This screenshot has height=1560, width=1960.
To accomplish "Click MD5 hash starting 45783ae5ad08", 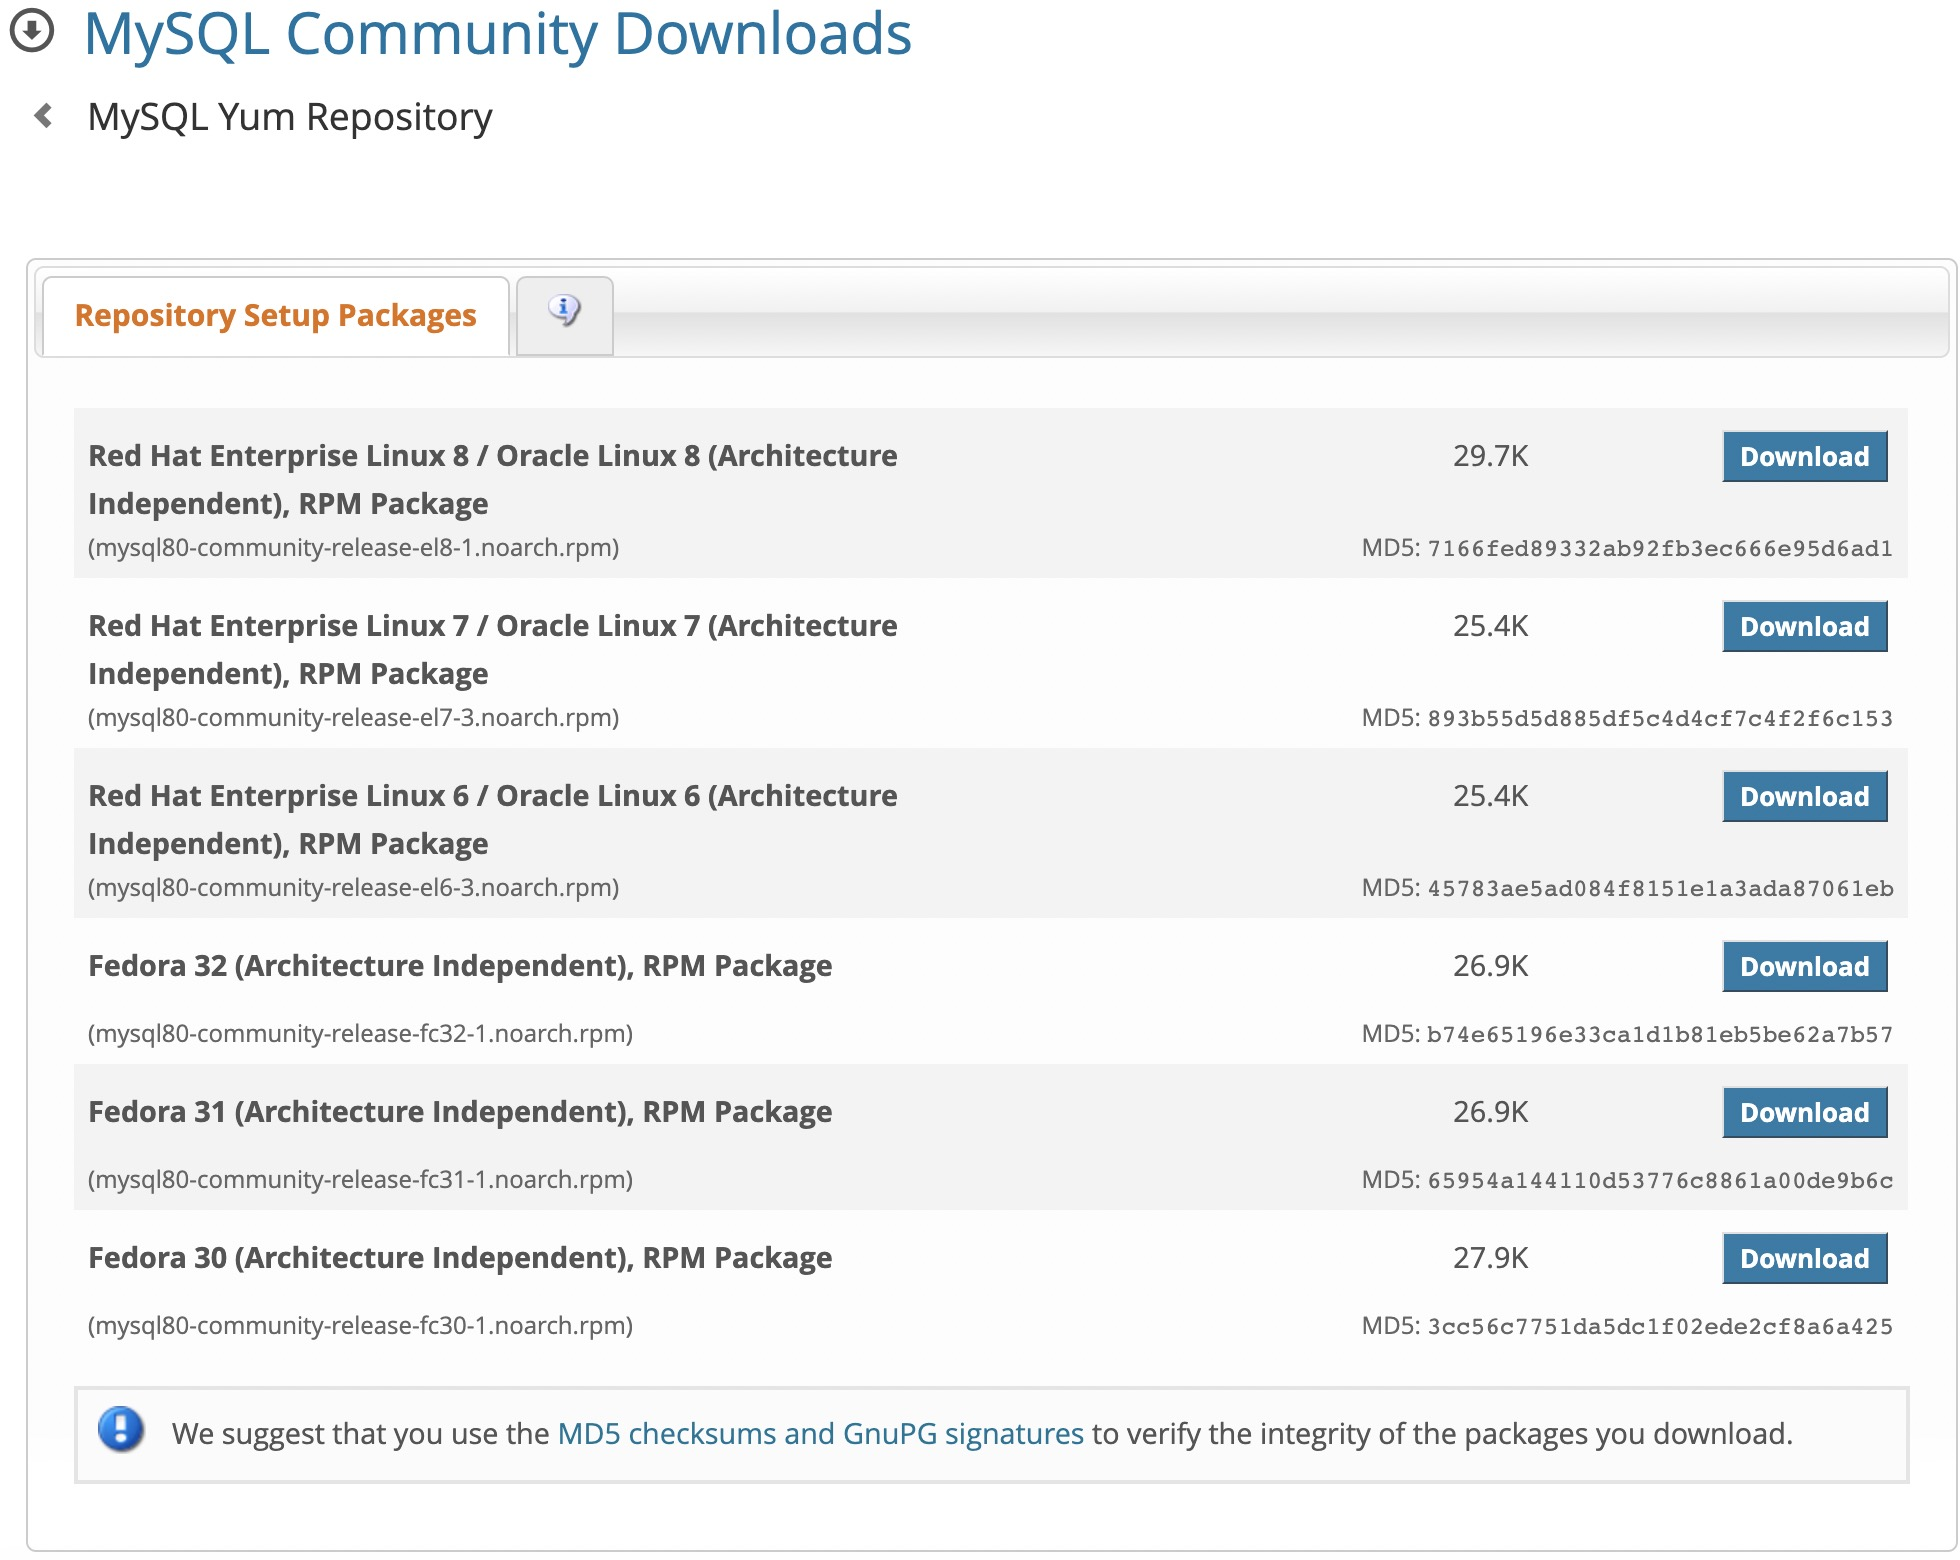I will [x=1660, y=889].
